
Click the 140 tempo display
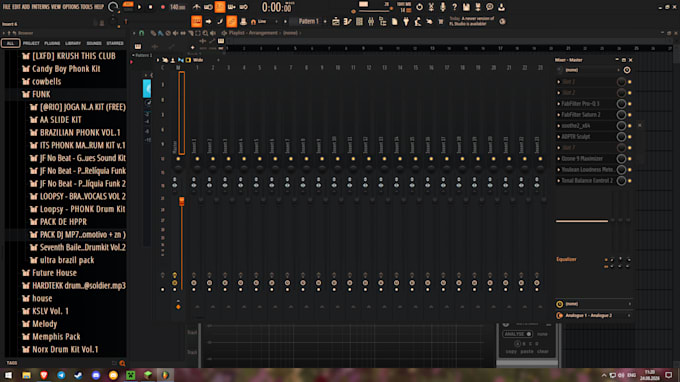click(178, 7)
